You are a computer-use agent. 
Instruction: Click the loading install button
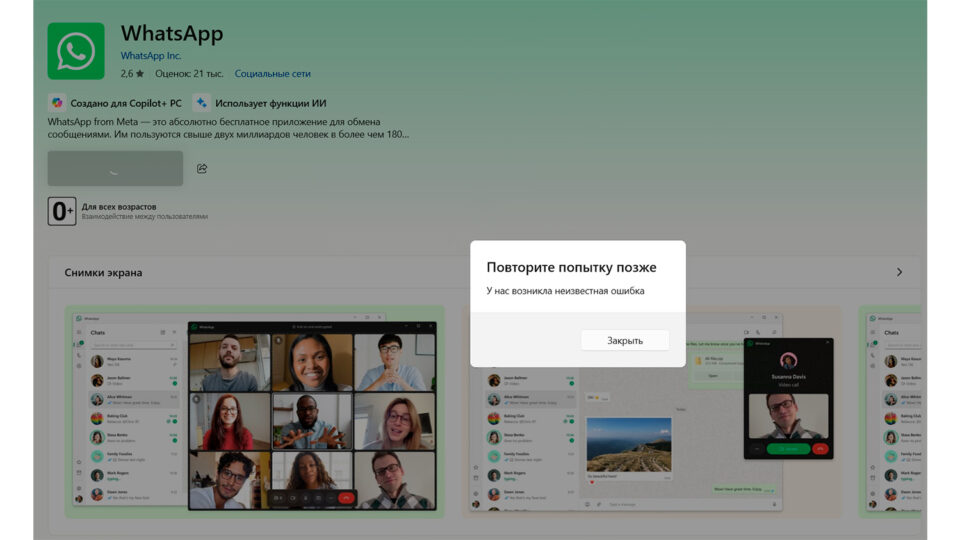[x=115, y=168]
